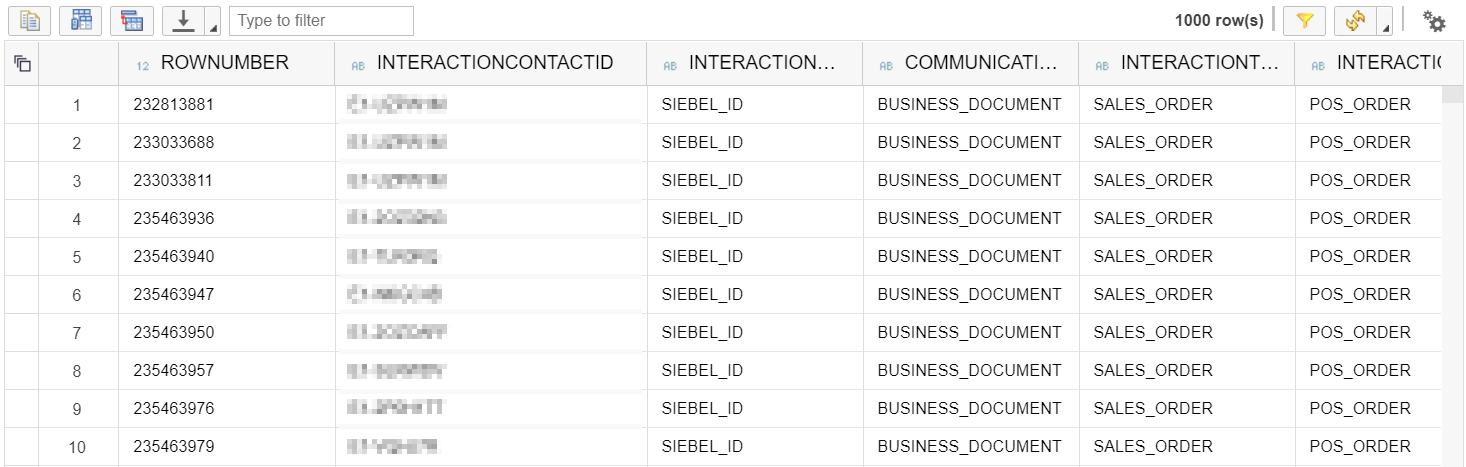
Task: Select row number 10
Action: pyautogui.click(x=77, y=447)
